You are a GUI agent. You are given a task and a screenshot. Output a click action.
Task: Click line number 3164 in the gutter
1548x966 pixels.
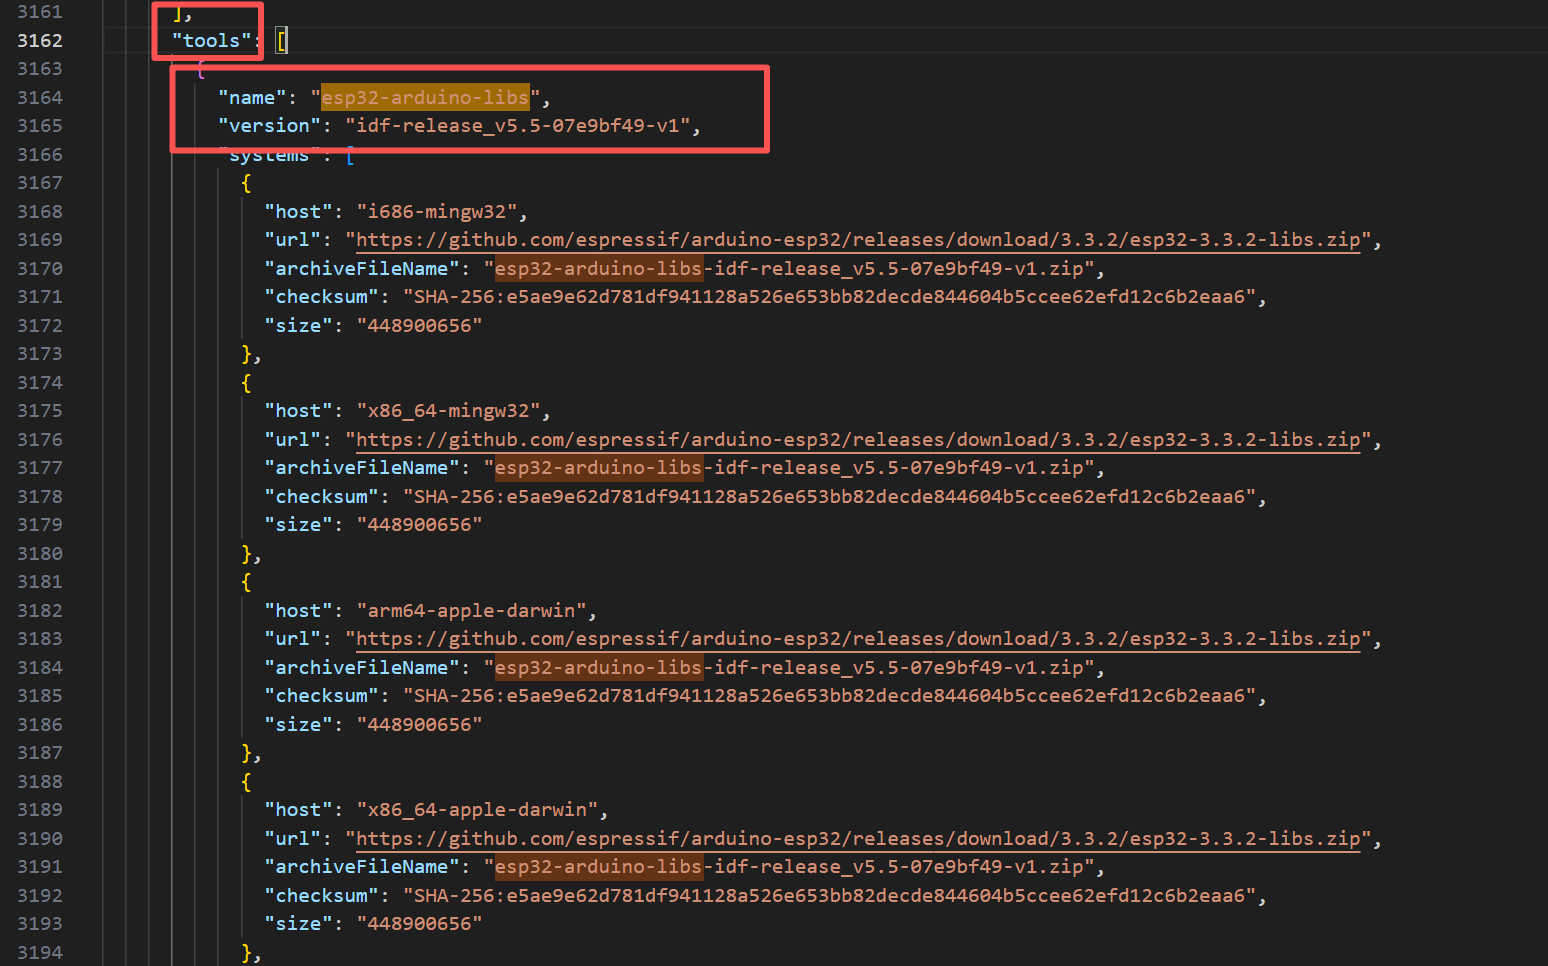tap(40, 98)
